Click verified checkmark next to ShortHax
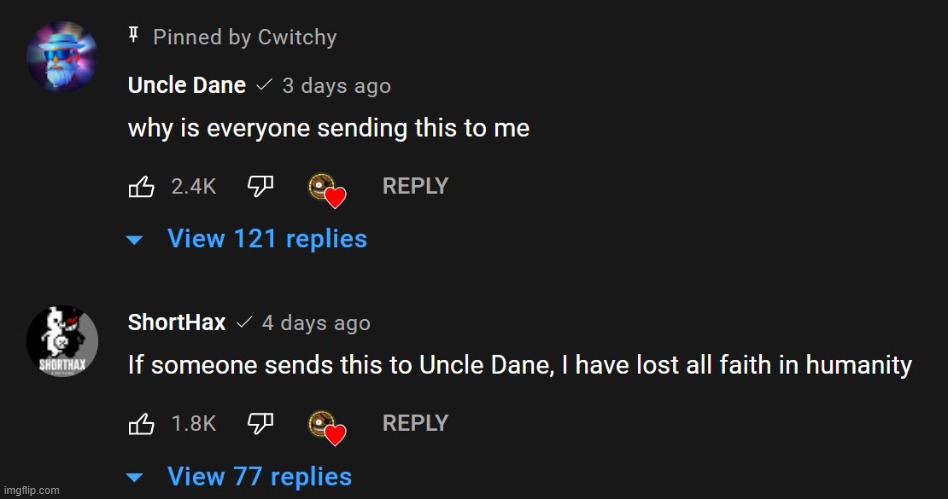Screen dimensions: 948x499 [x=243, y=322]
